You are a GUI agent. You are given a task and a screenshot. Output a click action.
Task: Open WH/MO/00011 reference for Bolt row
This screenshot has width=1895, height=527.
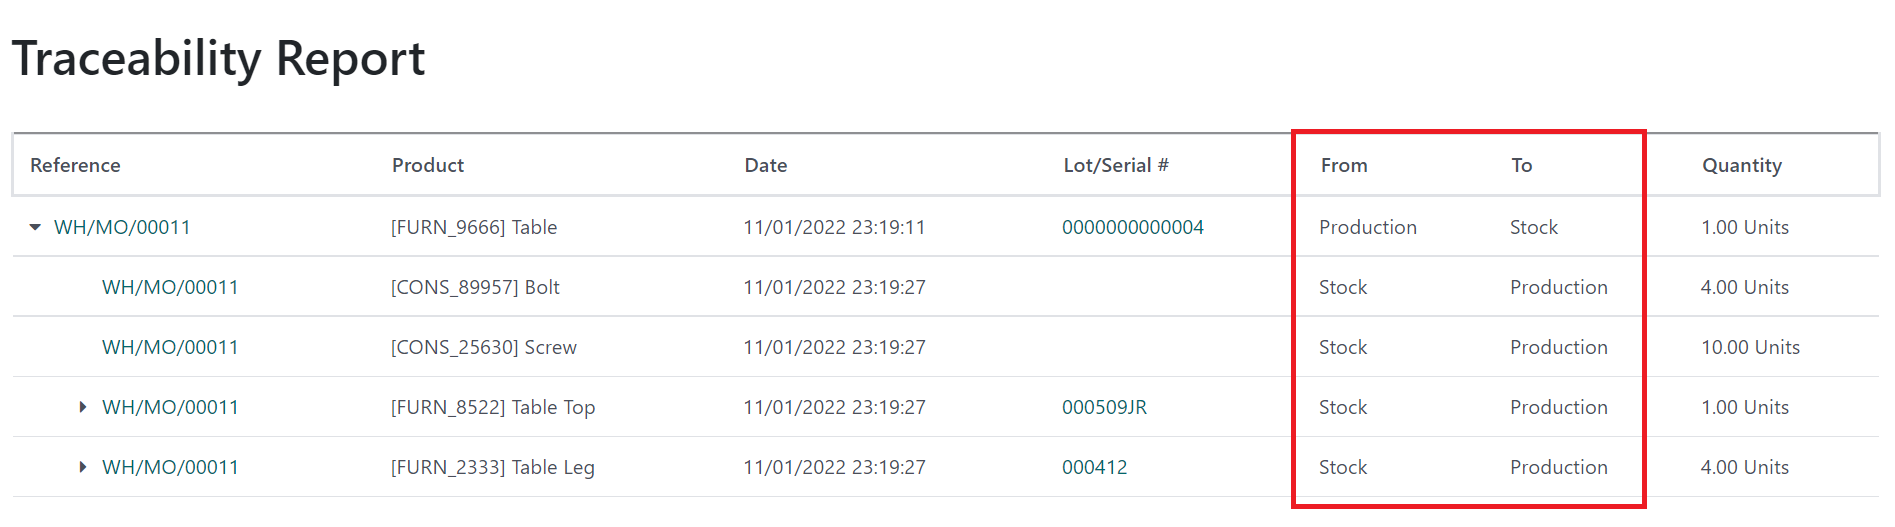click(x=170, y=287)
